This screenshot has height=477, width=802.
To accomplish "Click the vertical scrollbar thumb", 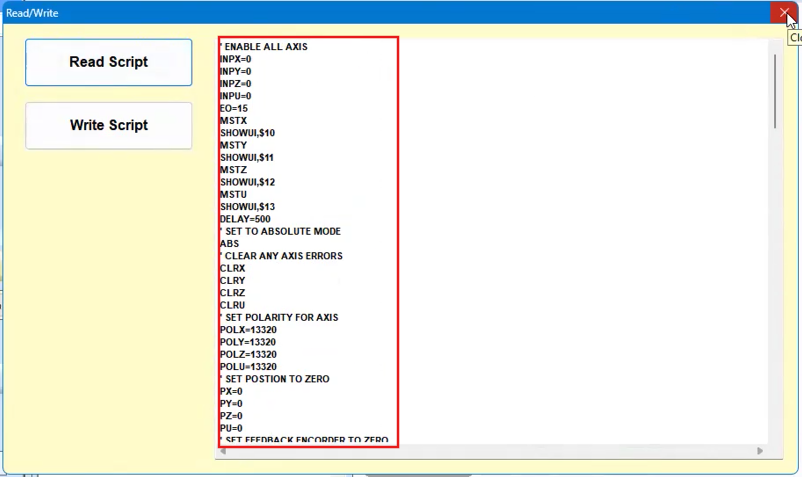I will [775, 91].
